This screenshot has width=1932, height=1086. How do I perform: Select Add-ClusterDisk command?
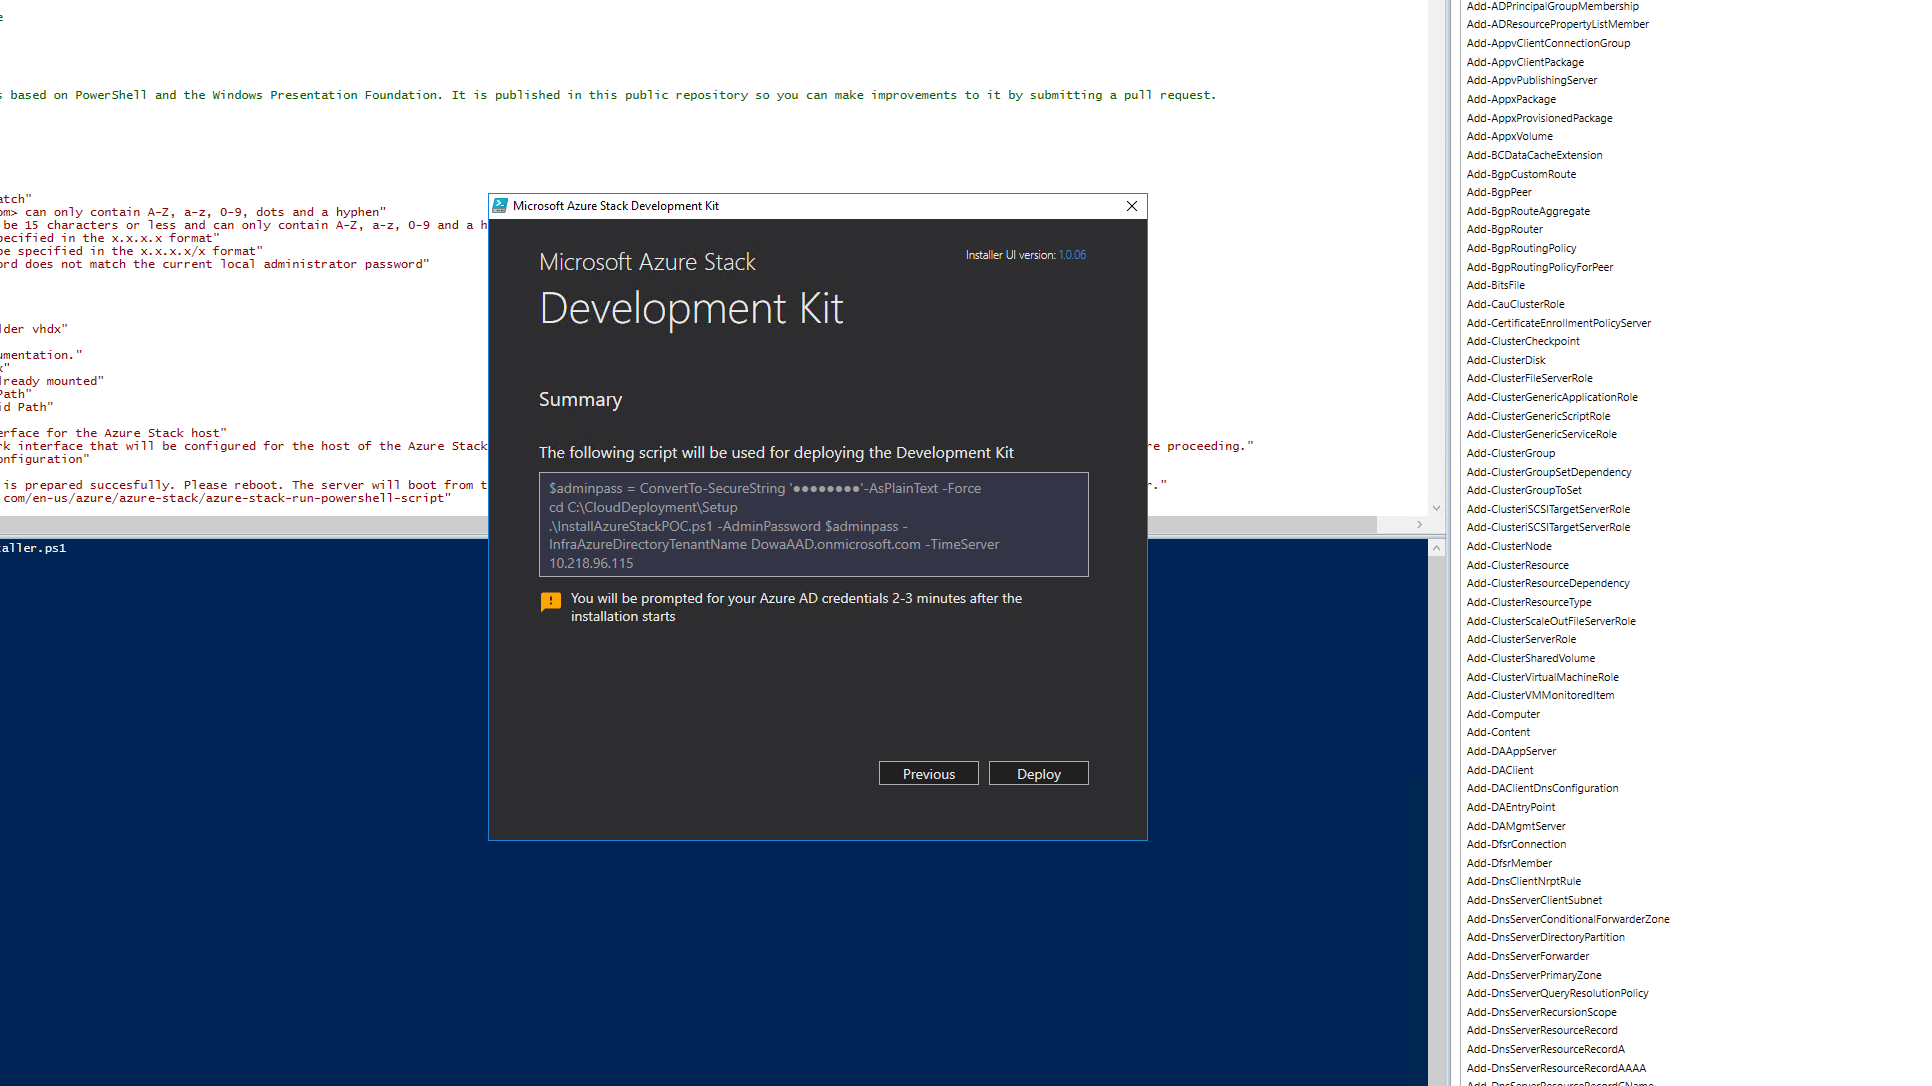1505,360
